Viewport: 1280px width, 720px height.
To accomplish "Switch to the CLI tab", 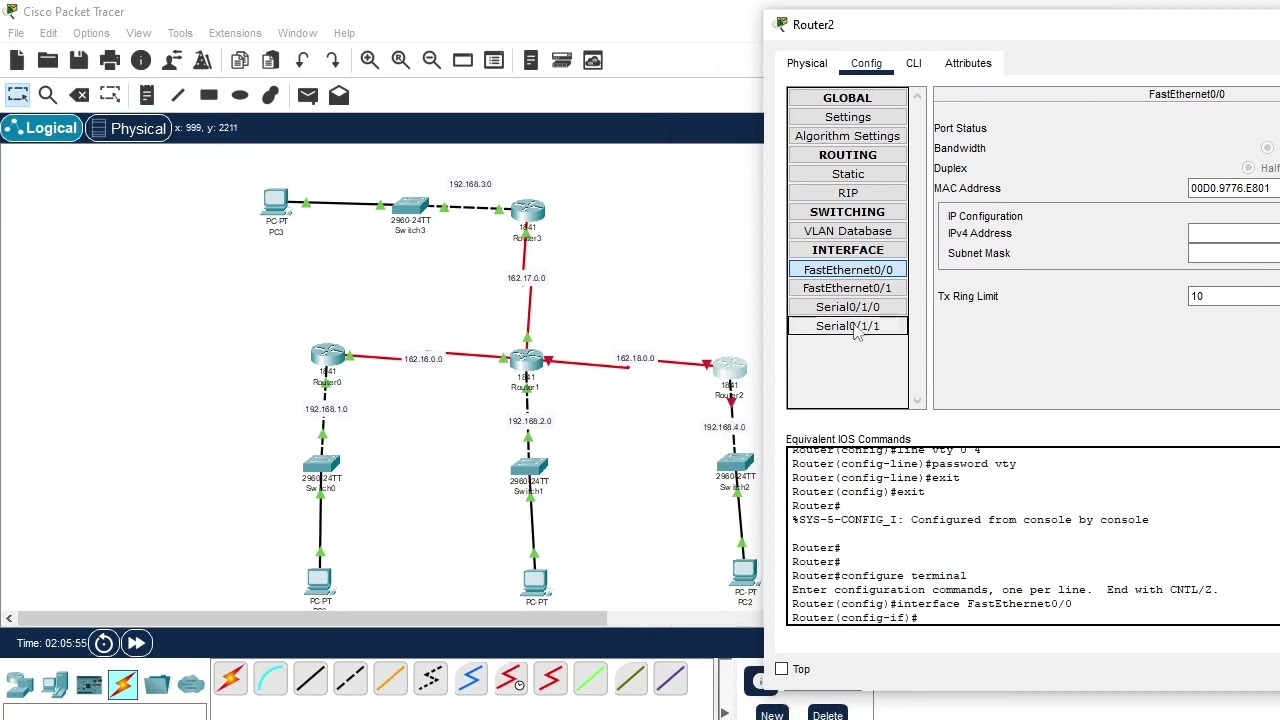I will pos(914,63).
